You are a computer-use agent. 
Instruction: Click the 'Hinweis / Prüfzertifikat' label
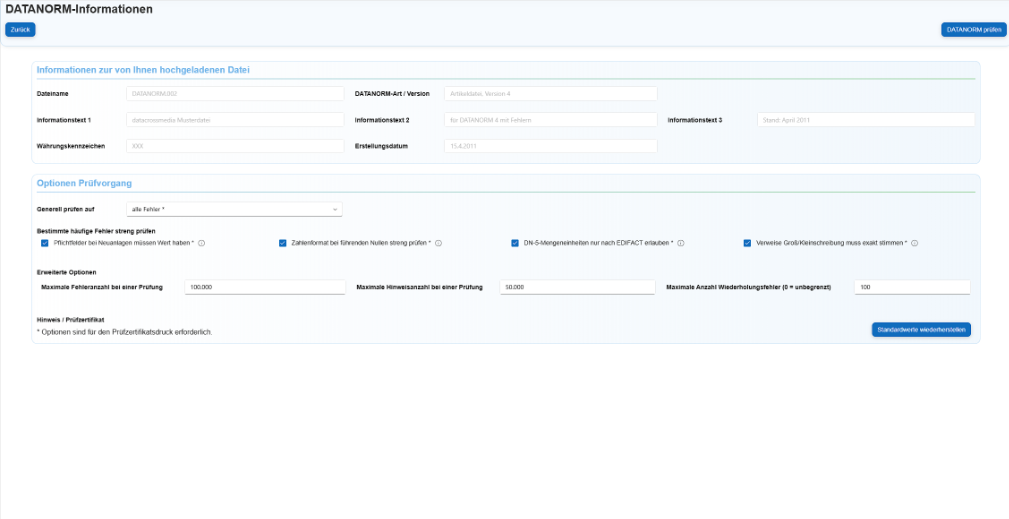tap(70, 319)
